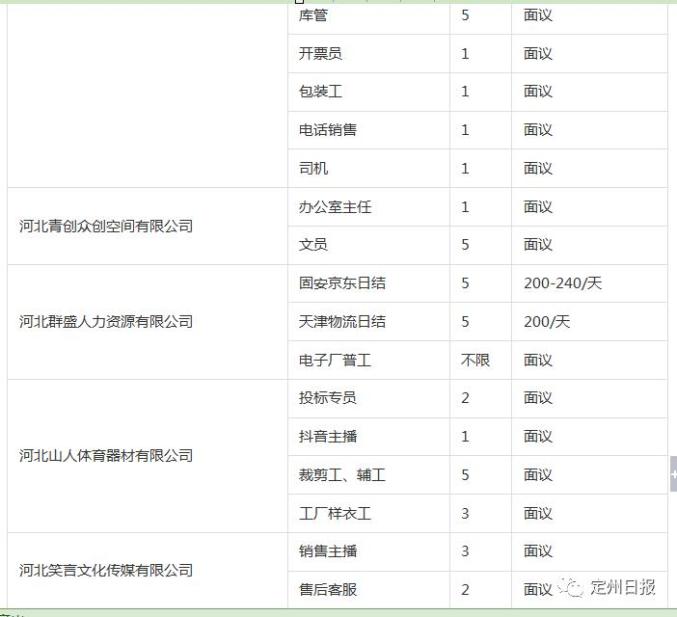Click company name 河北笑言文化传媒有限公司
The height and width of the screenshot is (617, 677).
[106, 570]
